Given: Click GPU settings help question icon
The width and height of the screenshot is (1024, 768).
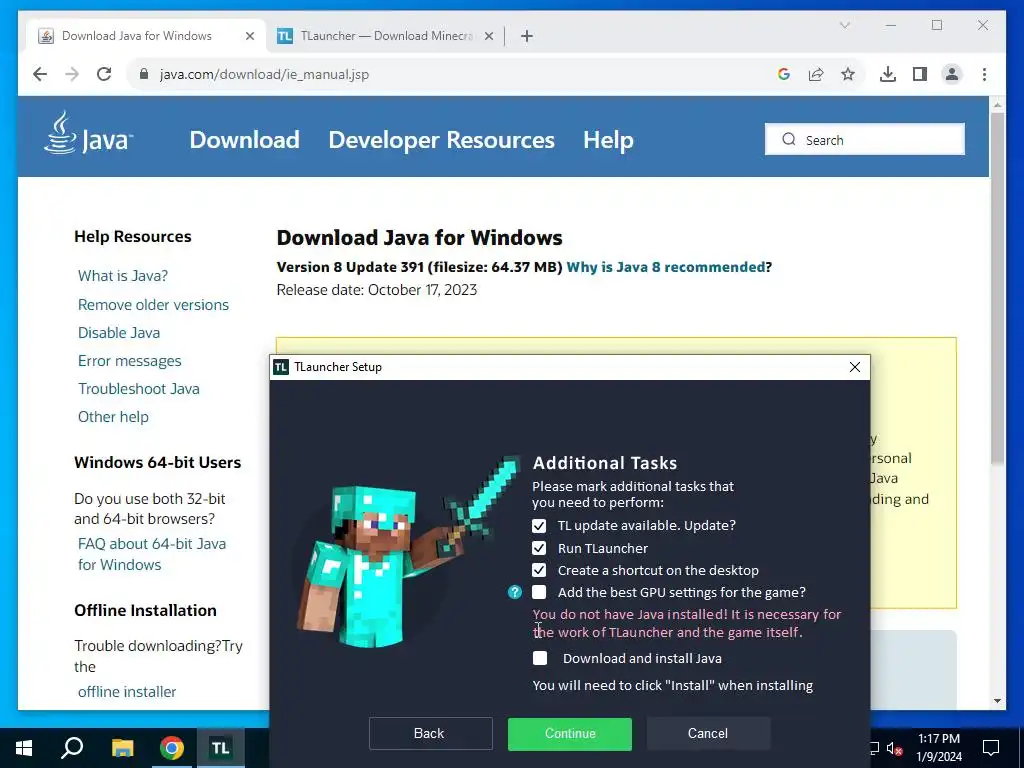Looking at the screenshot, I should [x=515, y=592].
